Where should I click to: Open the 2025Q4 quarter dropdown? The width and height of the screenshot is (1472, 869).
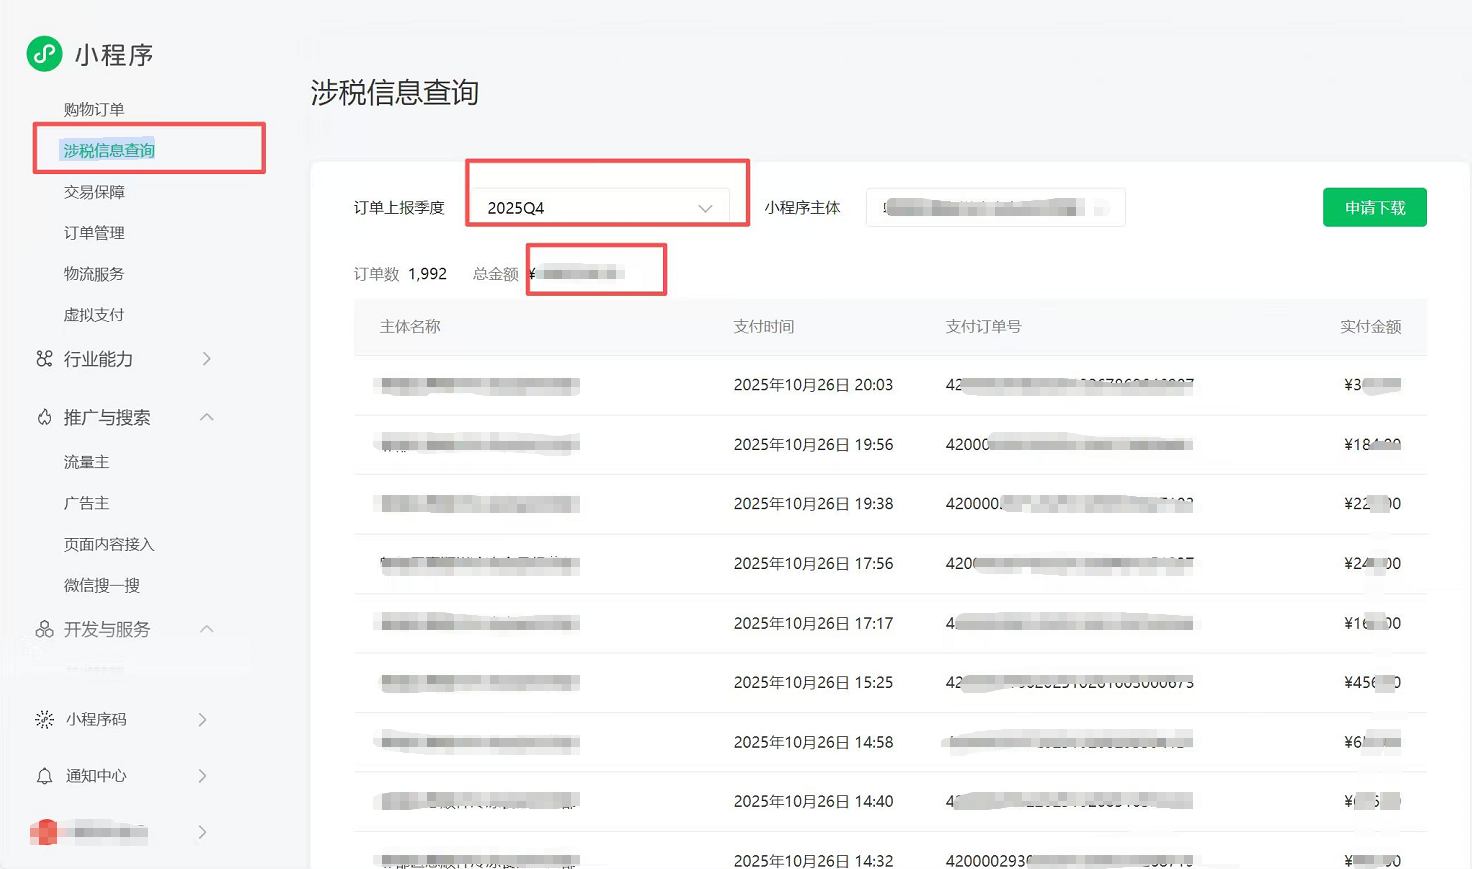601,208
